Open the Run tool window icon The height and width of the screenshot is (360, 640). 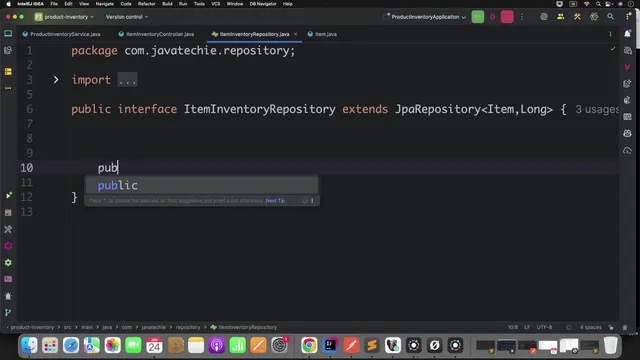pos(8,196)
